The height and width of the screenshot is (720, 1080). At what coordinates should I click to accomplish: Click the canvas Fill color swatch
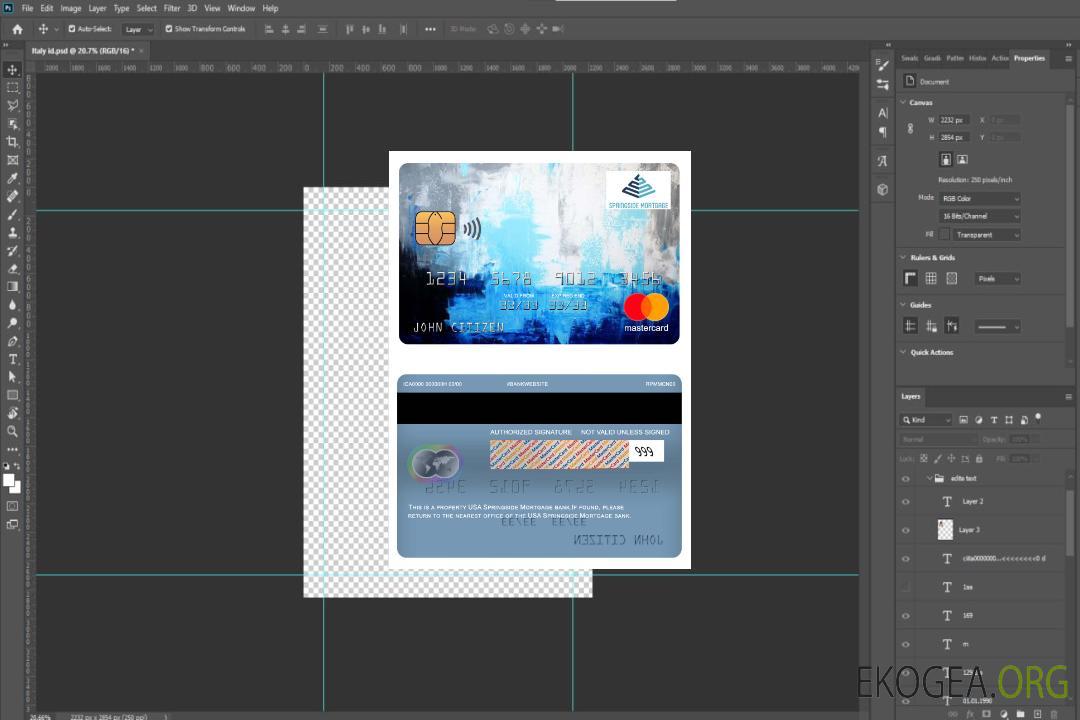pos(945,235)
